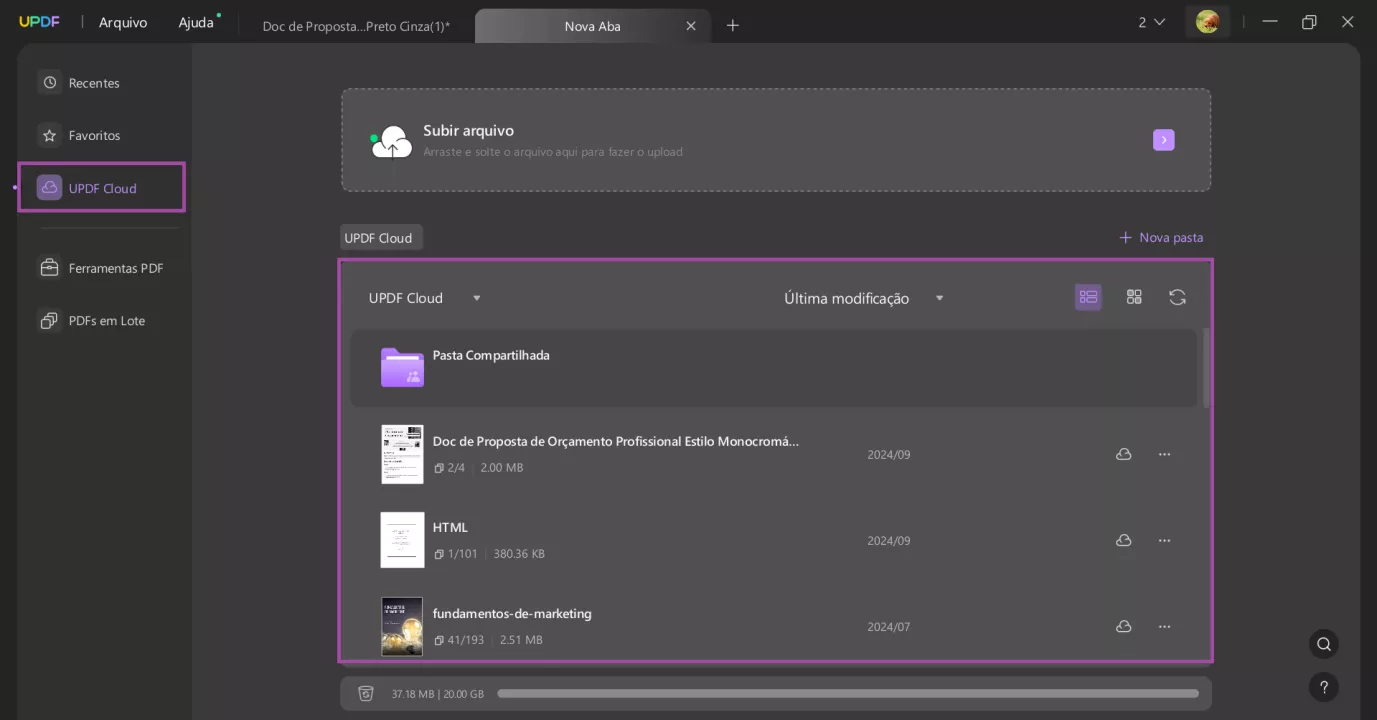Click the storage usage progress bar
1377x720 pixels.
[x=847, y=693]
